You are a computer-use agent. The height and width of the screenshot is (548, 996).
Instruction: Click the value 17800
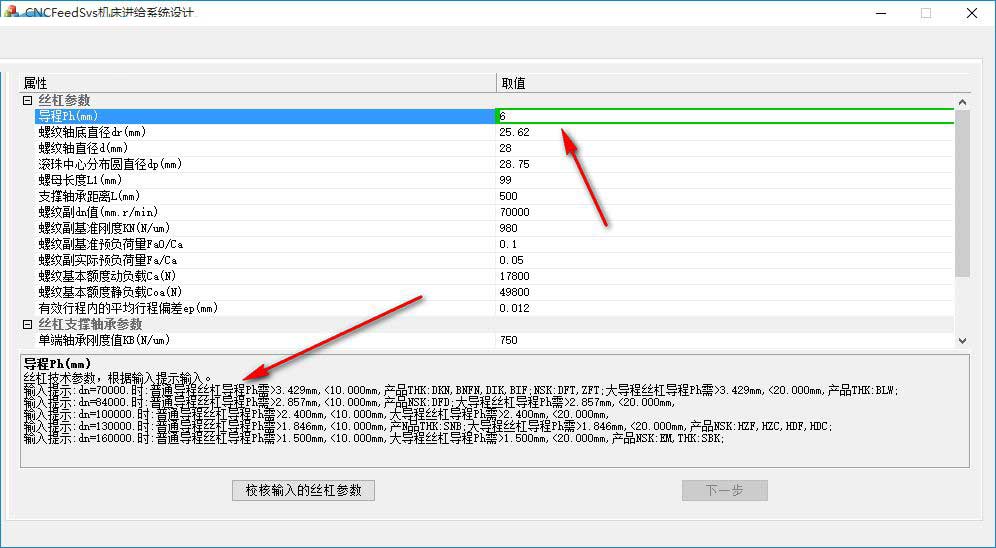click(514, 276)
